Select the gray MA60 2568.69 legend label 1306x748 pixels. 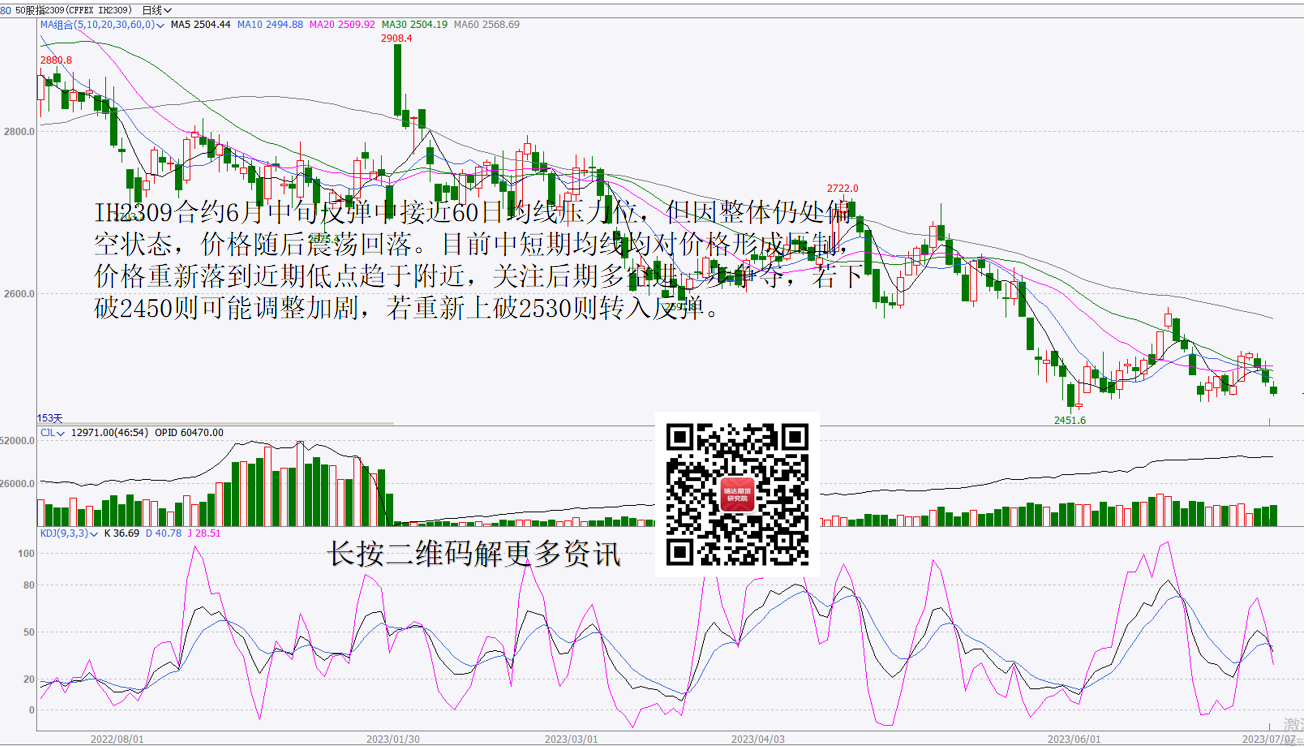(486, 24)
